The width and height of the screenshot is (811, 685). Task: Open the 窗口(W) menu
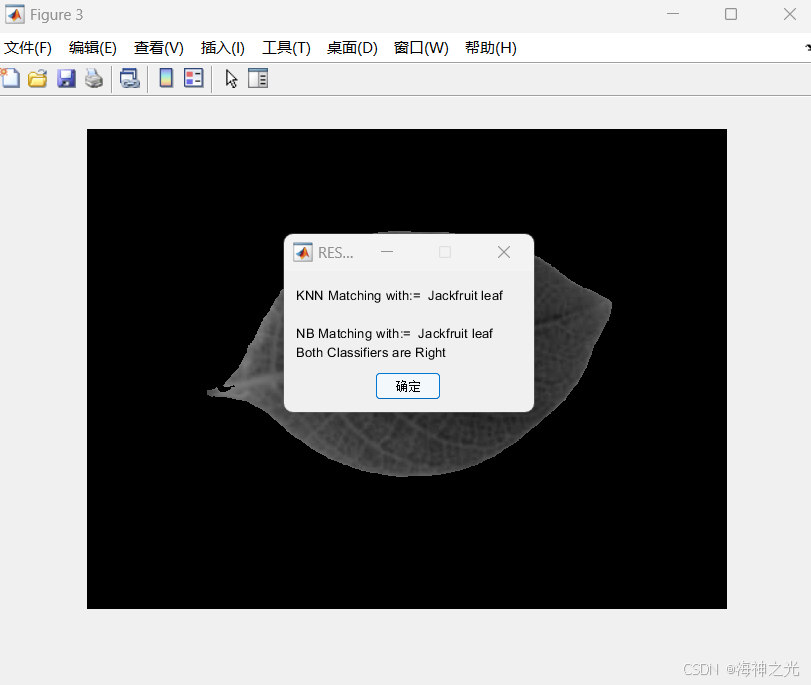(421, 47)
